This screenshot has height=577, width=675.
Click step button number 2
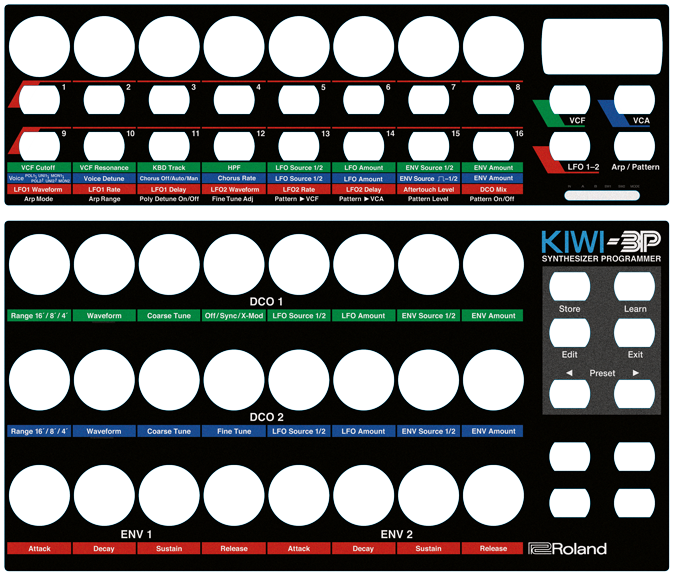[x=104, y=100]
